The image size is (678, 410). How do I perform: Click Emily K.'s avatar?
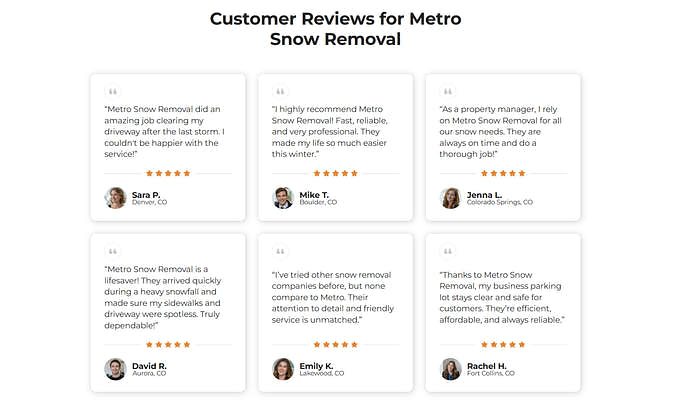[283, 369]
